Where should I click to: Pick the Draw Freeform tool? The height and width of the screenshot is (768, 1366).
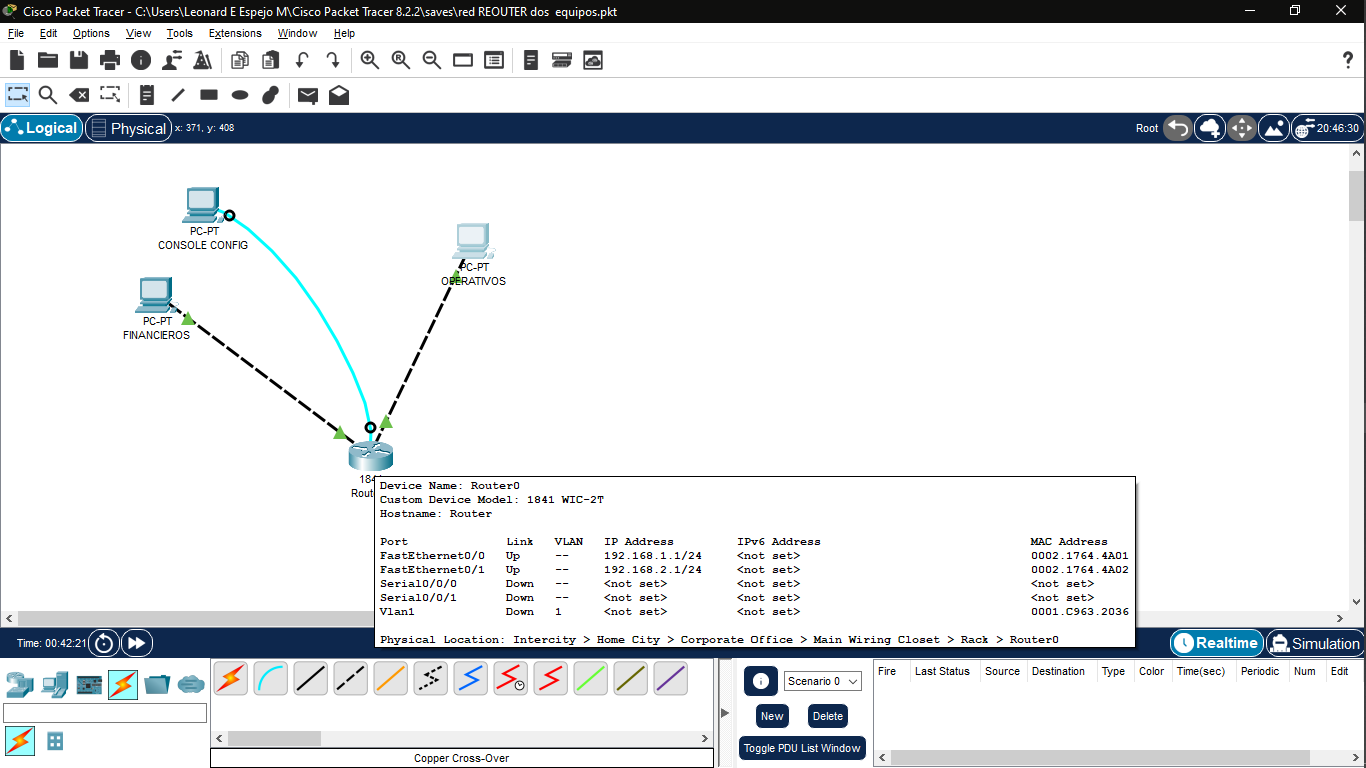[x=271, y=95]
